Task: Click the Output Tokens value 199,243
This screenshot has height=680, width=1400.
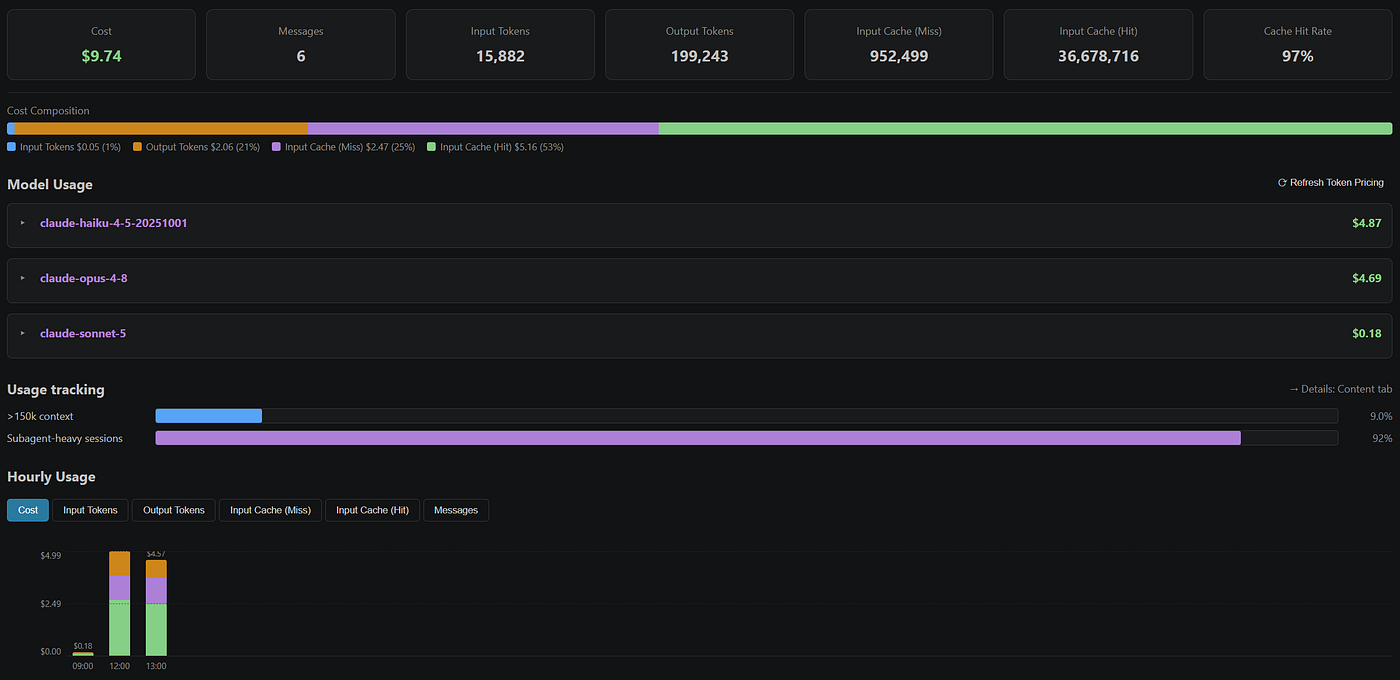Action: coord(699,56)
